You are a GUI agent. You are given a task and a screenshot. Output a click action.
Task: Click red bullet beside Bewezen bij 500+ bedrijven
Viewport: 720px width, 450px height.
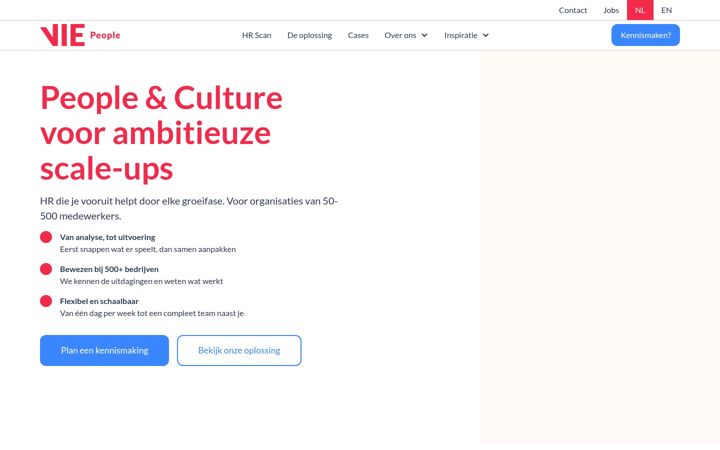click(x=46, y=269)
